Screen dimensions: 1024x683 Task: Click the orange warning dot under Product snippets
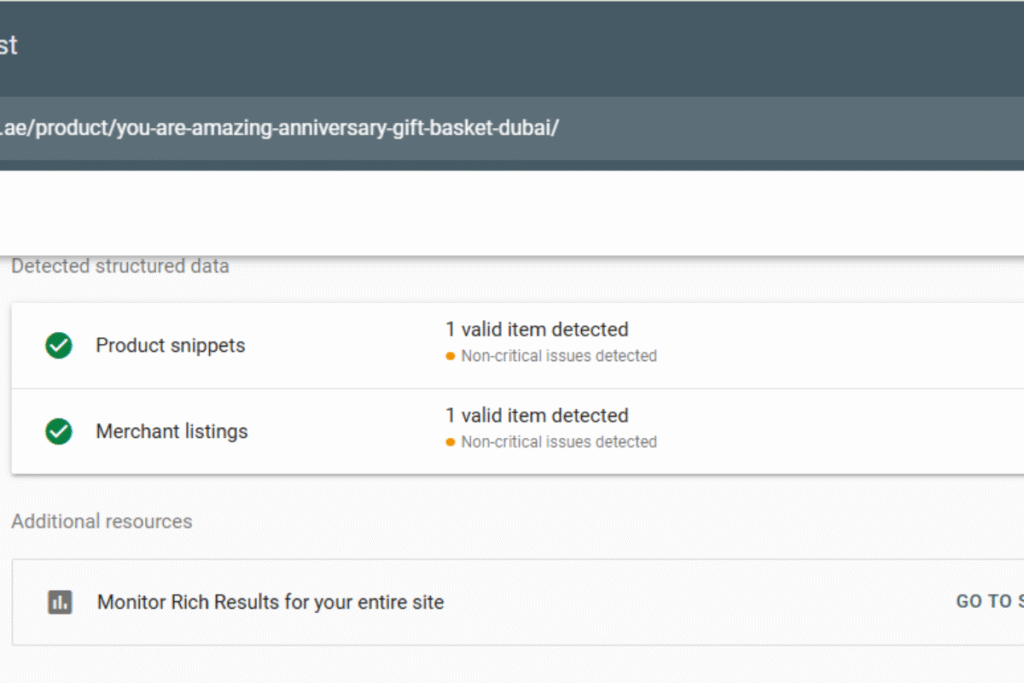coord(451,357)
